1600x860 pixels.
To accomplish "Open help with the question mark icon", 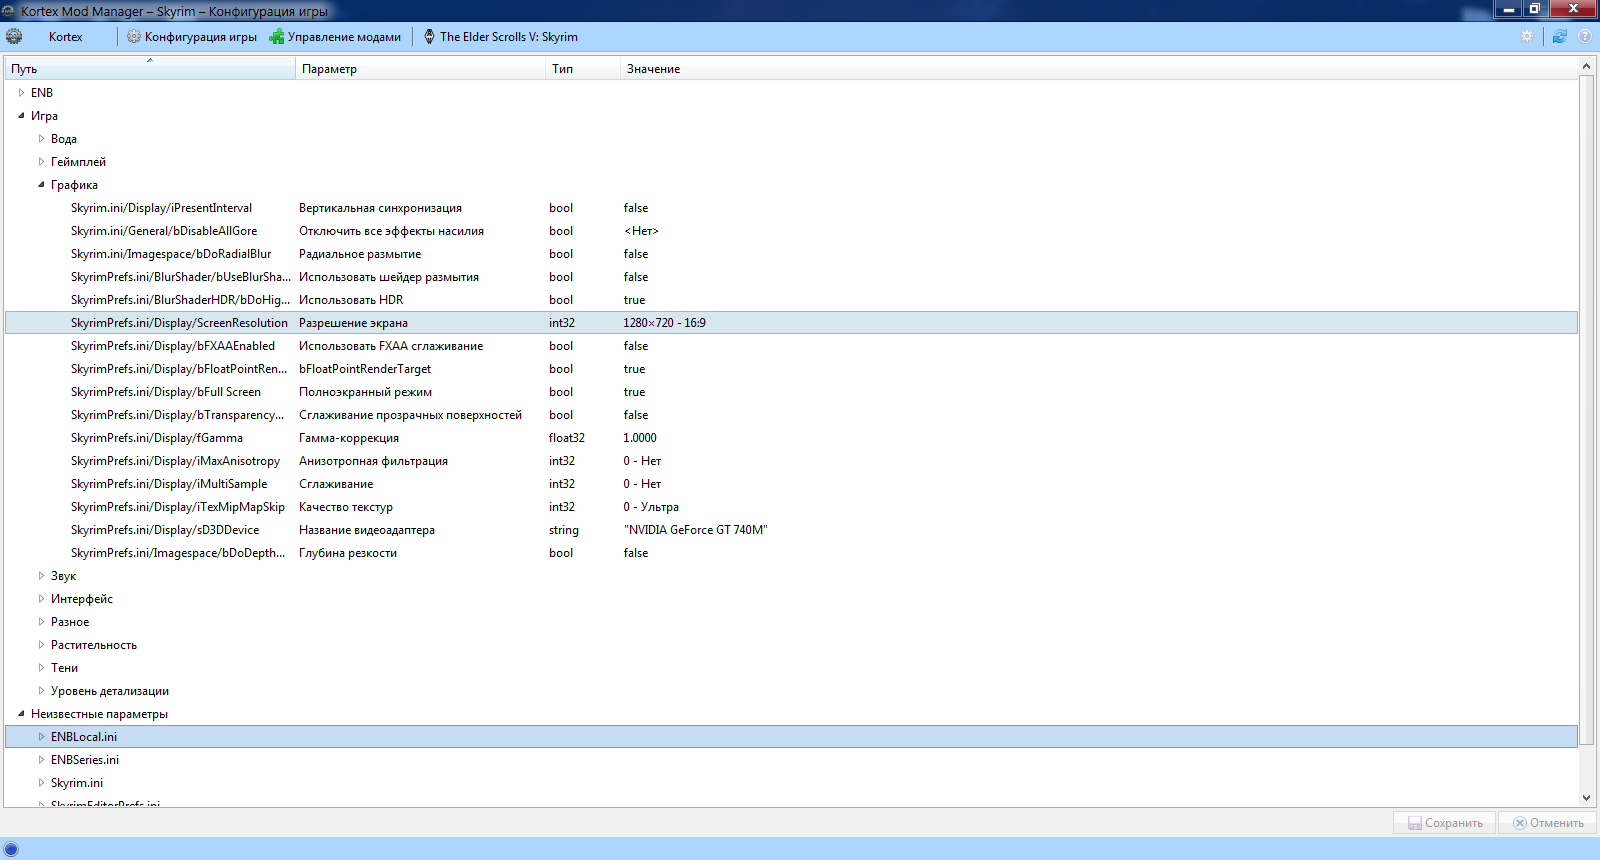I will click(1585, 37).
